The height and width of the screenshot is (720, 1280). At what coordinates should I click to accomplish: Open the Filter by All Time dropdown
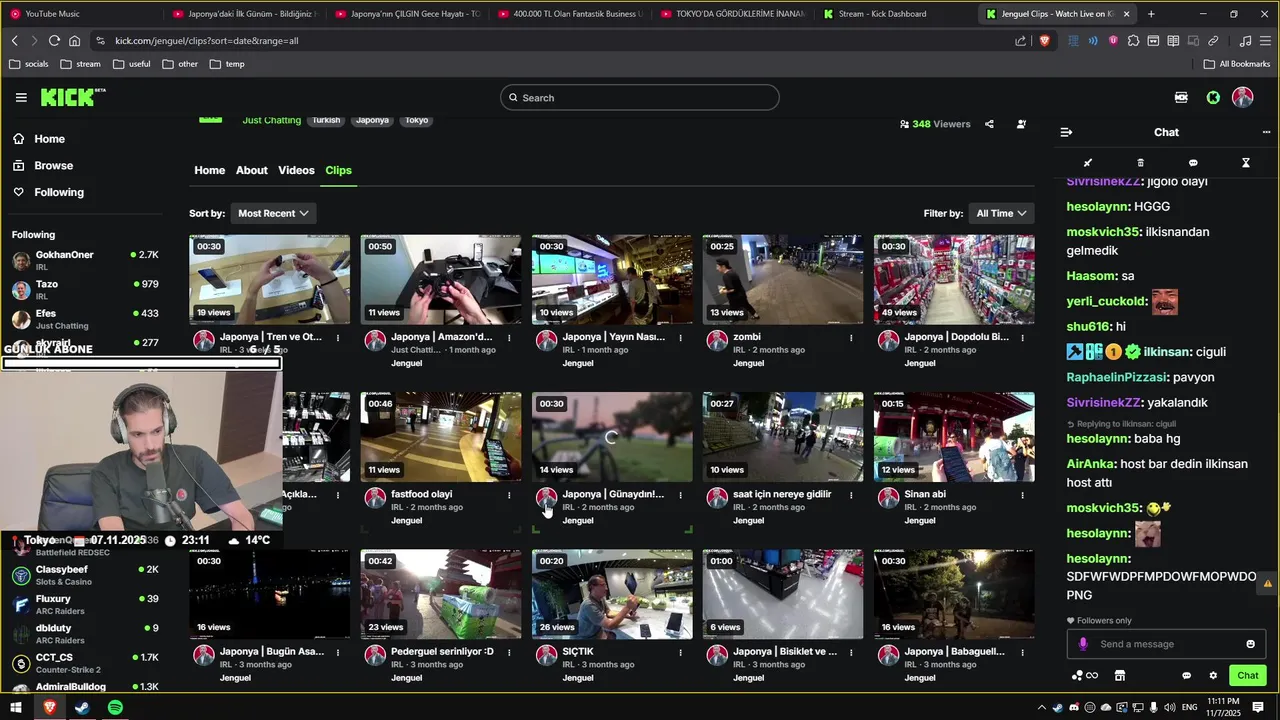pos(1001,213)
